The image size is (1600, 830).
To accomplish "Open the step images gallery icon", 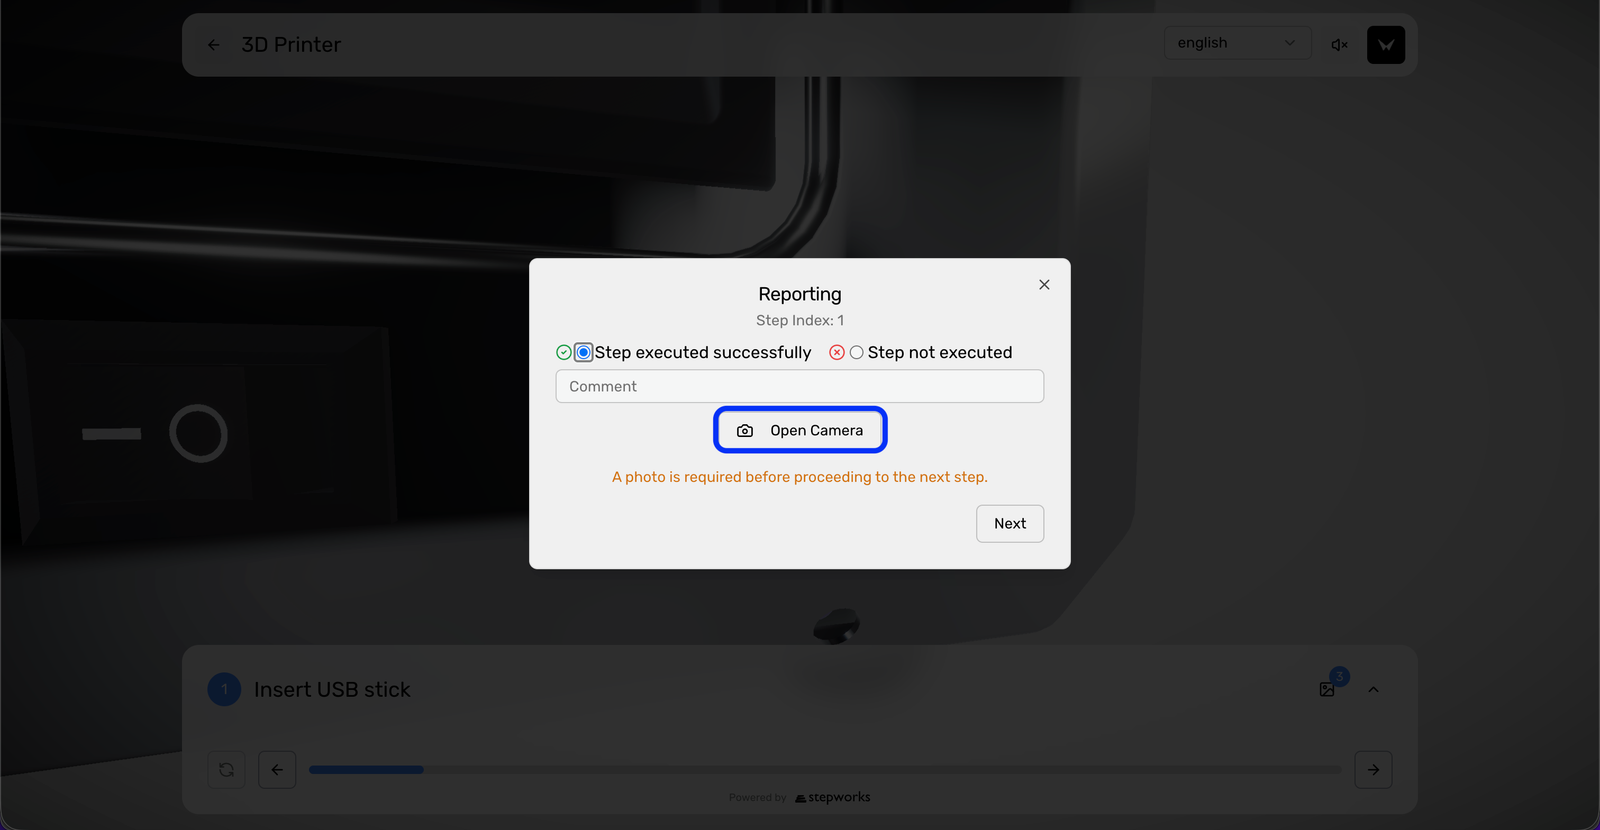I will 1327,689.
